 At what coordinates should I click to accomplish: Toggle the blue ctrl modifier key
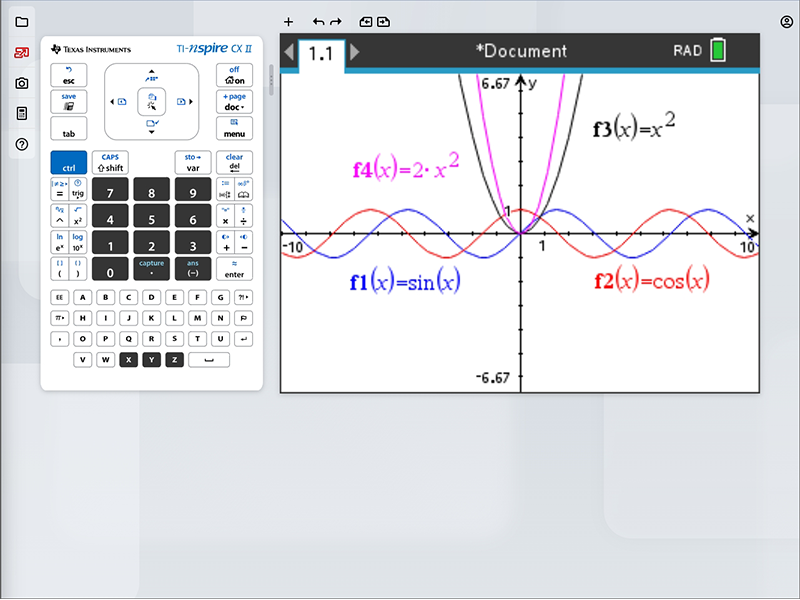tap(69, 163)
